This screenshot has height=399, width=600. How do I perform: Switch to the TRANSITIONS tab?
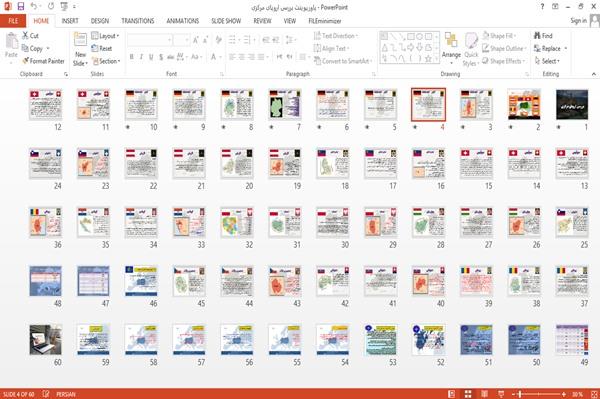click(x=138, y=21)
